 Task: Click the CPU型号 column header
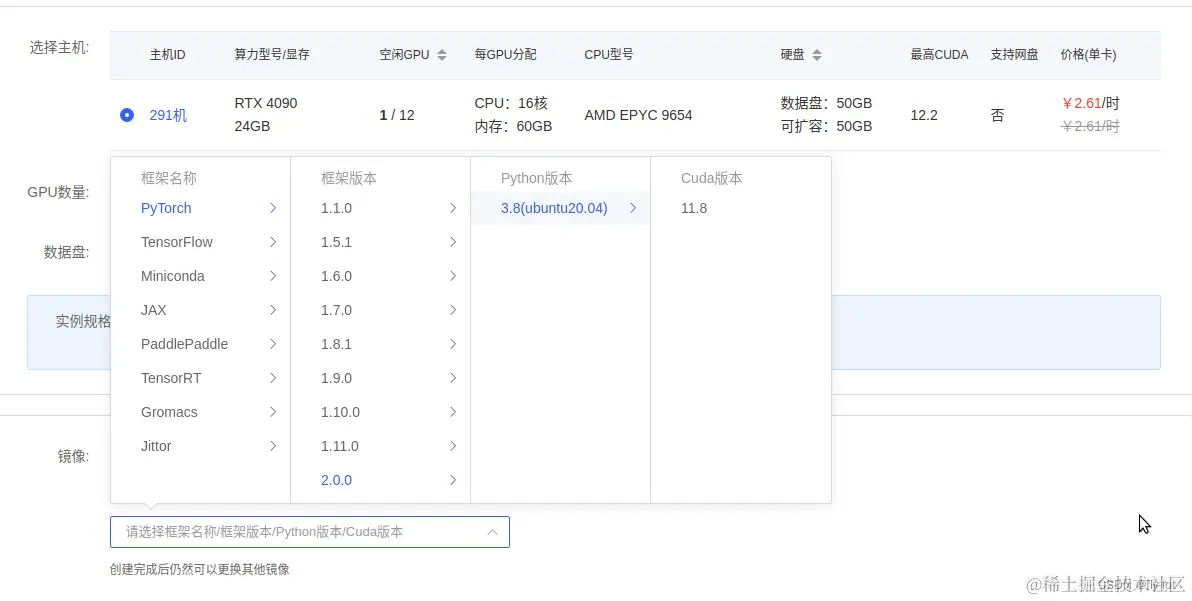click(608, 55)
